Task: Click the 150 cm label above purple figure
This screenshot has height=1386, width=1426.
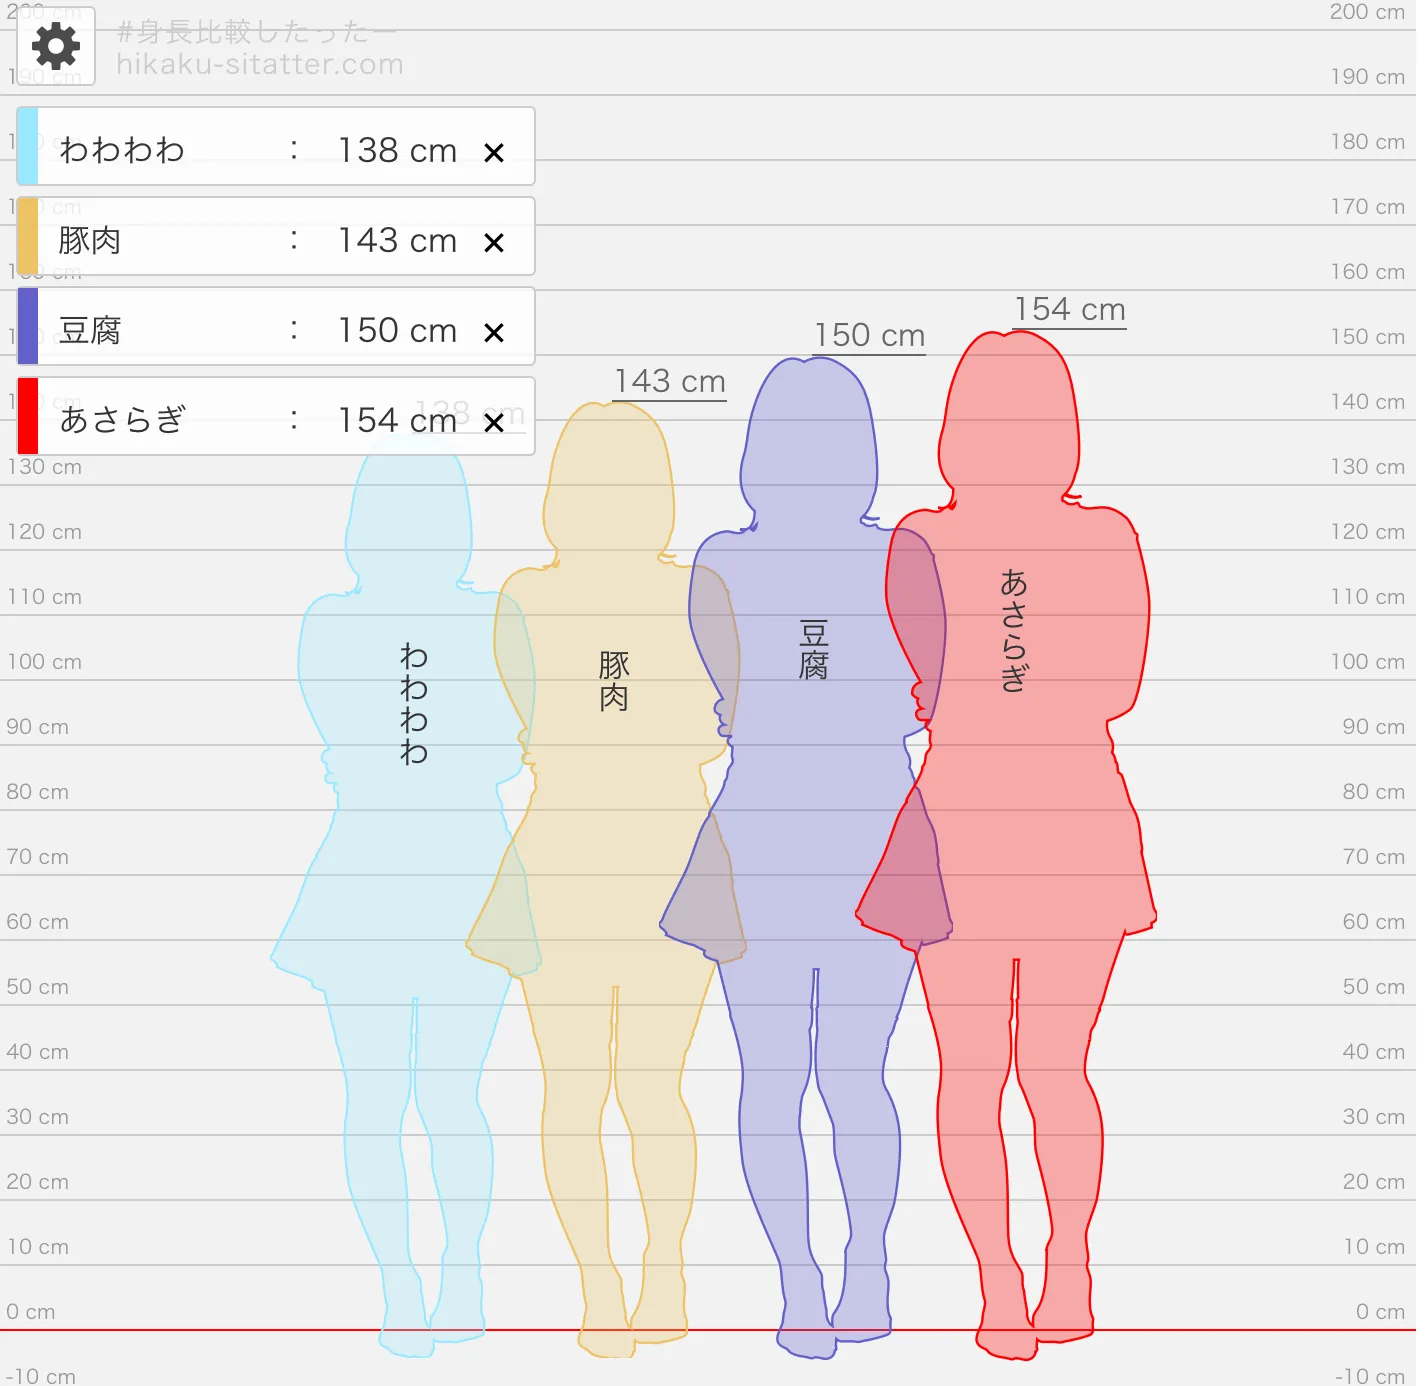Action: 869,336
